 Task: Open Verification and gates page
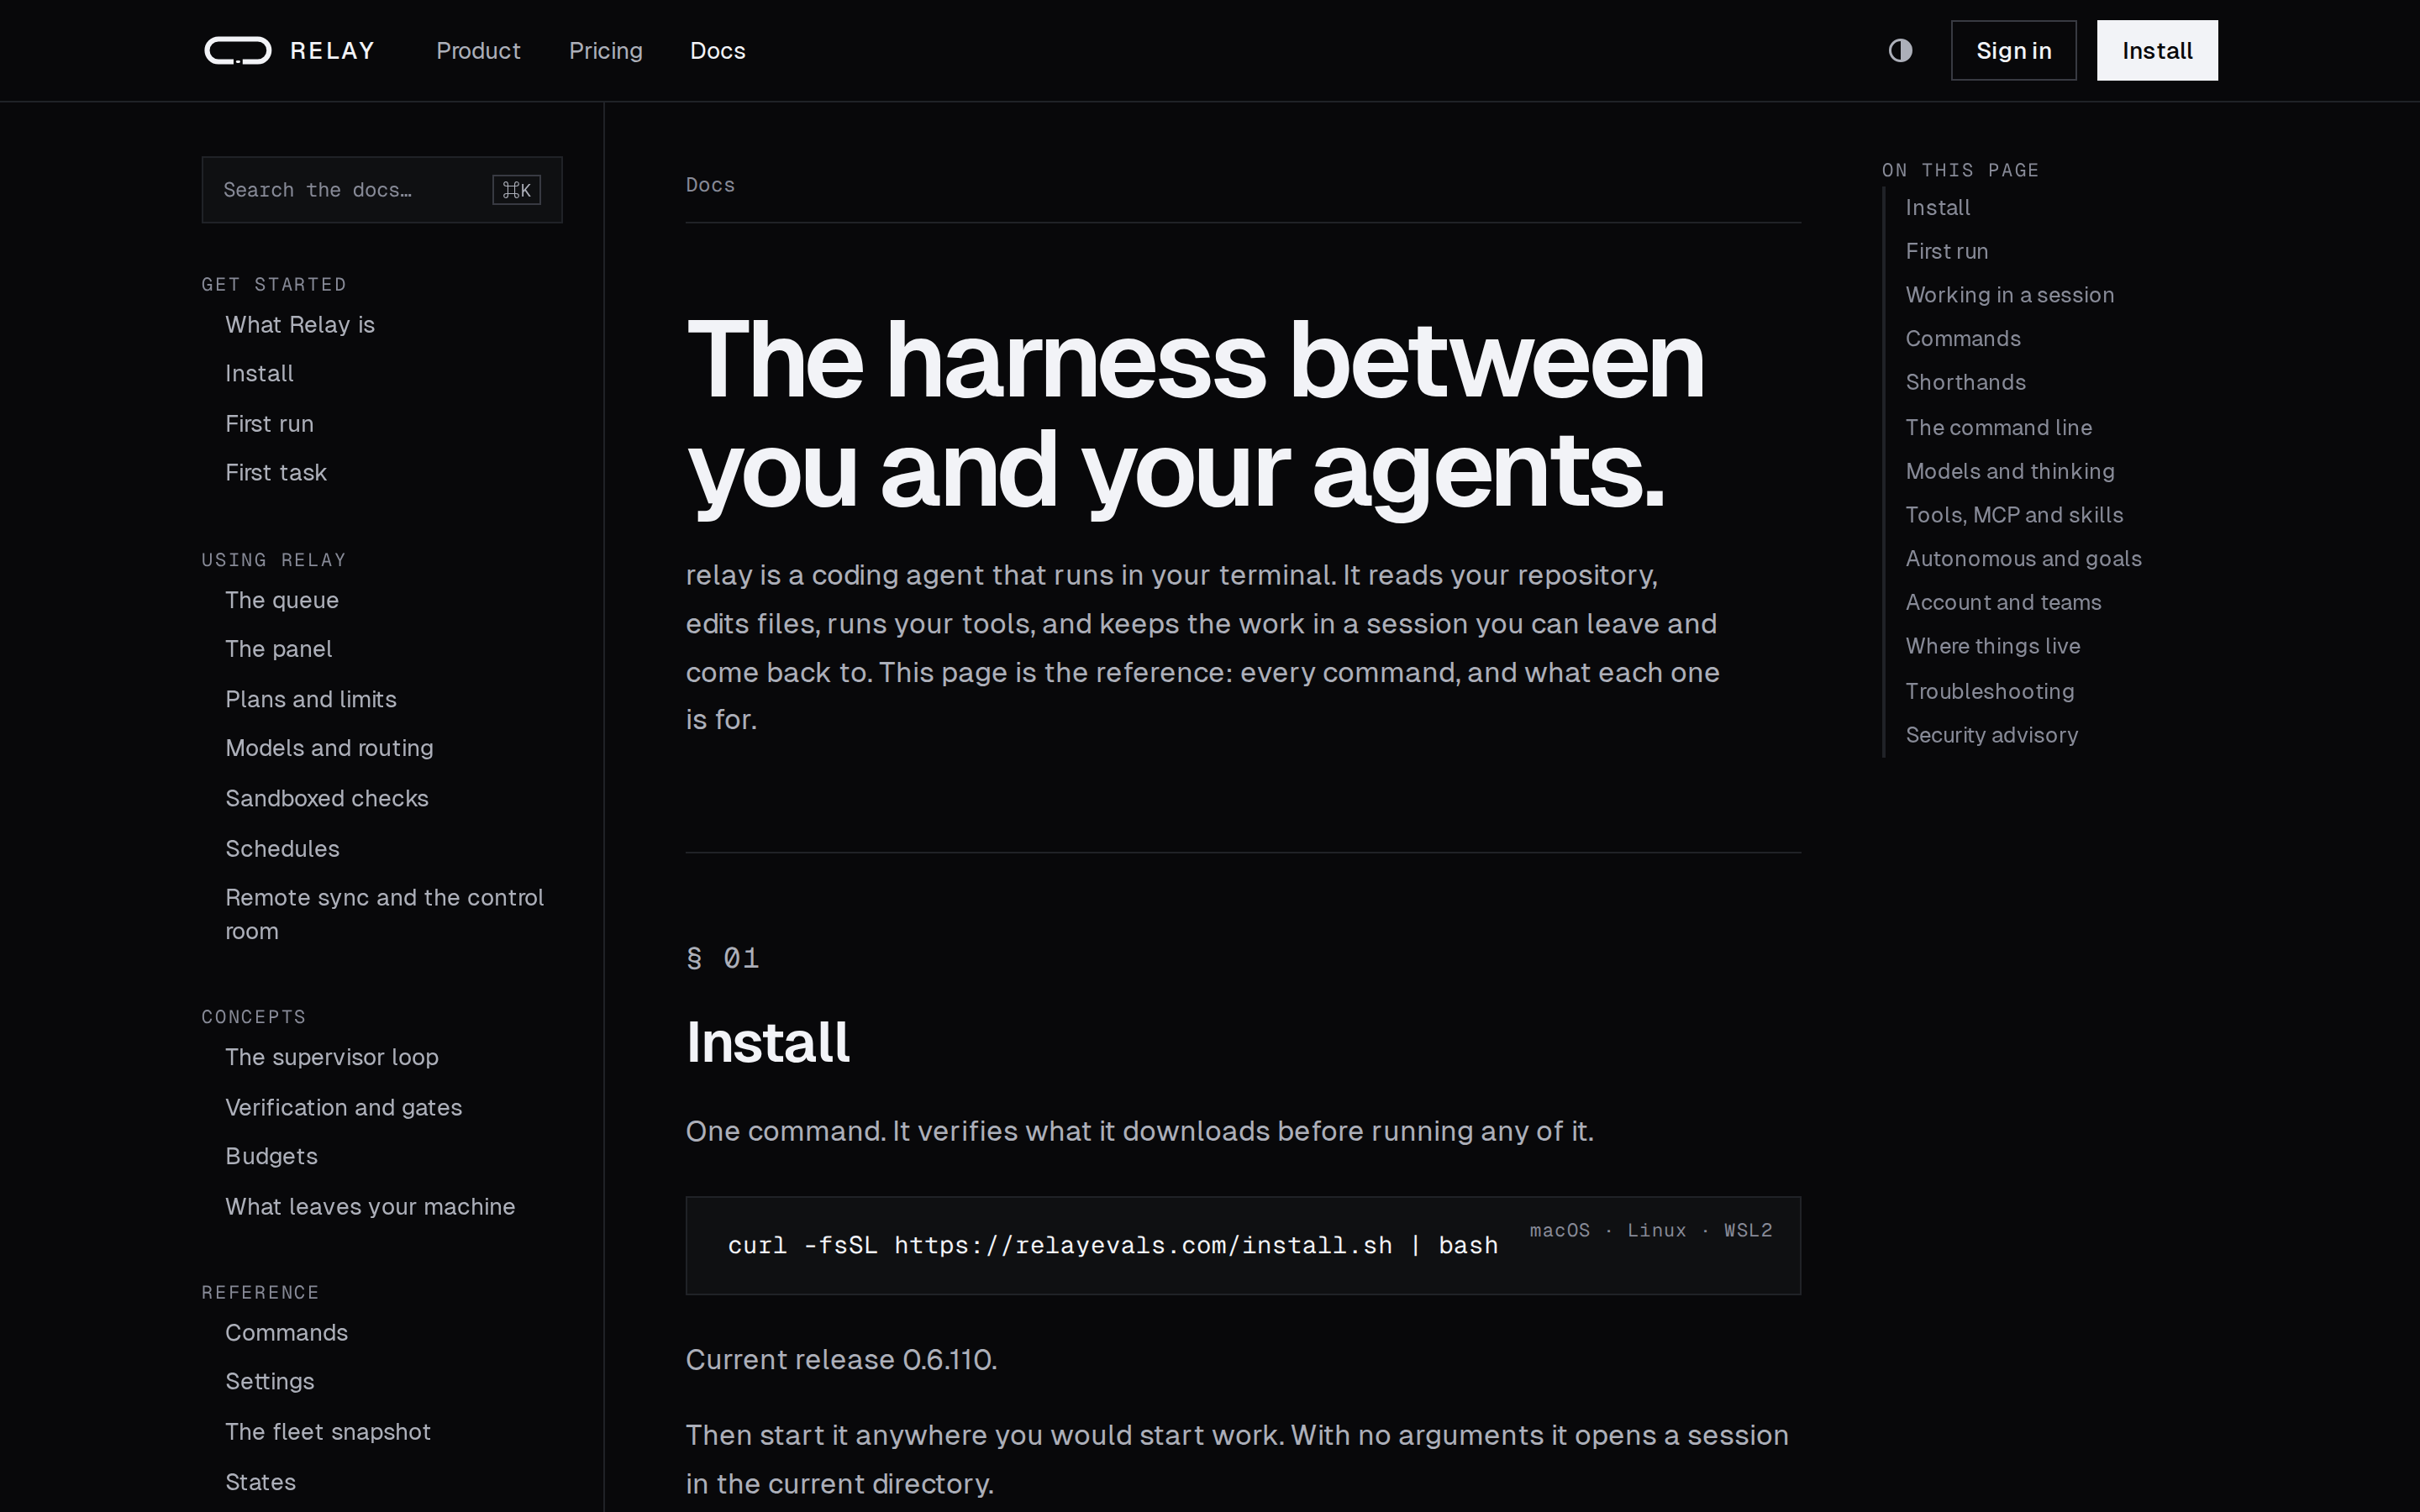tap(343, 1107)
